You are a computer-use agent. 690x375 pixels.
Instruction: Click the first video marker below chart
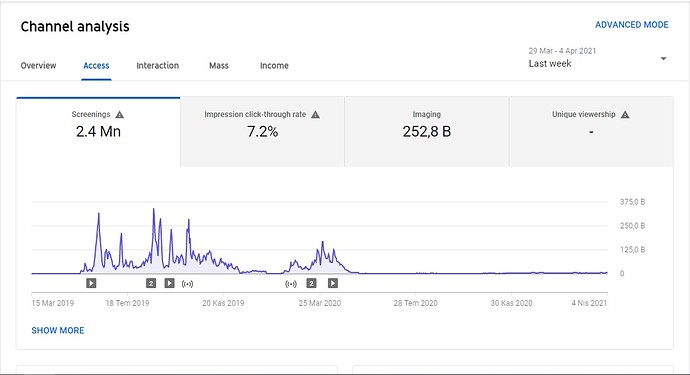coord(91,283)
